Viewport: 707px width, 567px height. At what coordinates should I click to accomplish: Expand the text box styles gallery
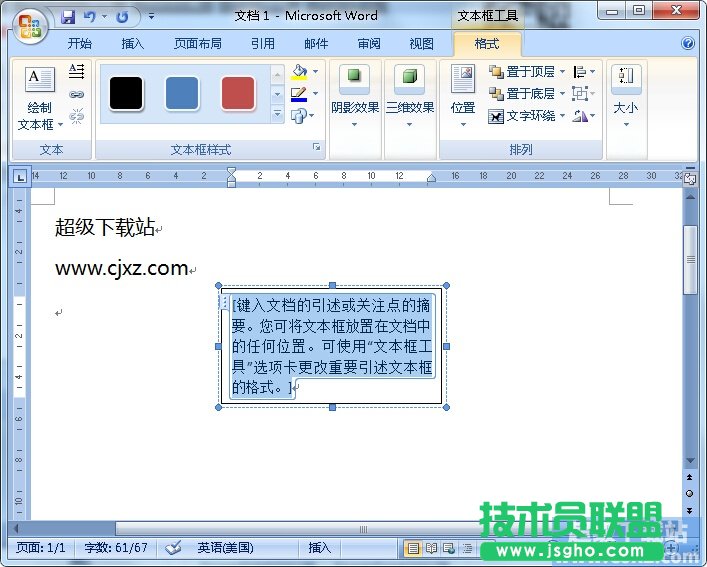coord(277,113)
